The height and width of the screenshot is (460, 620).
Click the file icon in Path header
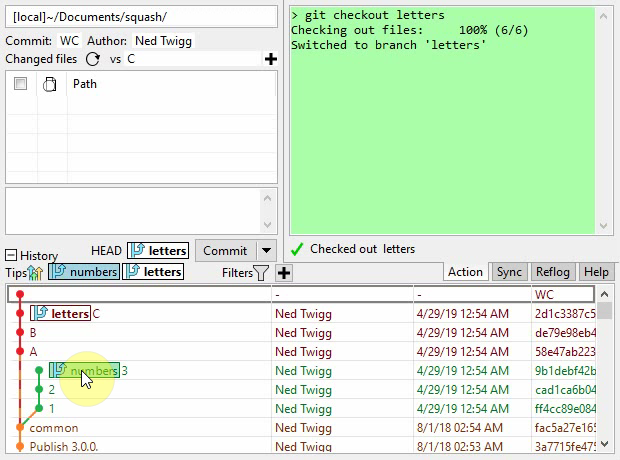[x=49, y=85]
